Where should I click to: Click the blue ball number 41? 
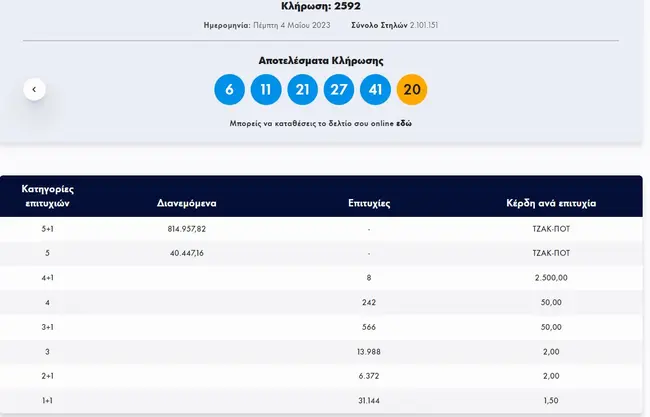click(x=375, y=90)
